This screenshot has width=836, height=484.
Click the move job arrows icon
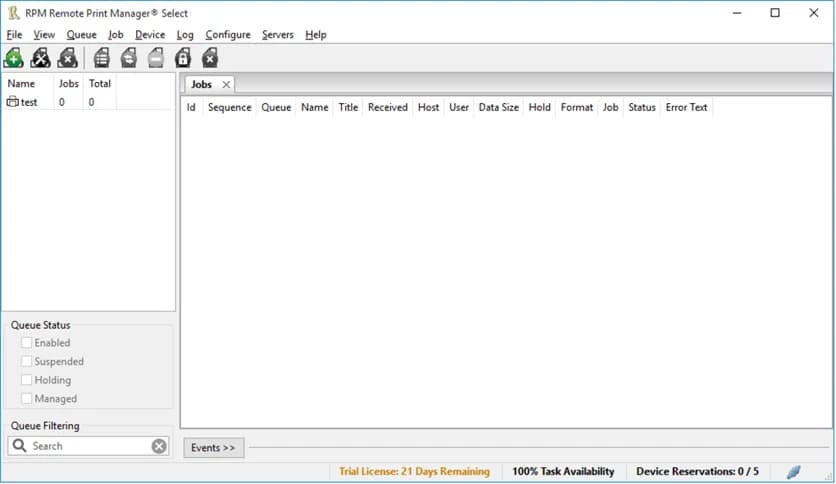[128, 58]
